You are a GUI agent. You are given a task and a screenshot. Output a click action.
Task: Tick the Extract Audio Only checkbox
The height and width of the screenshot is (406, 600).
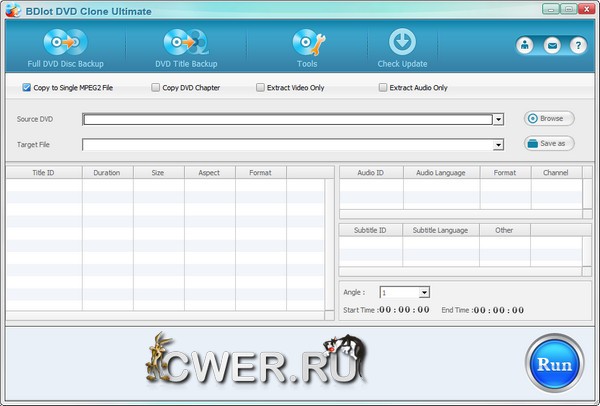point(383,88)
